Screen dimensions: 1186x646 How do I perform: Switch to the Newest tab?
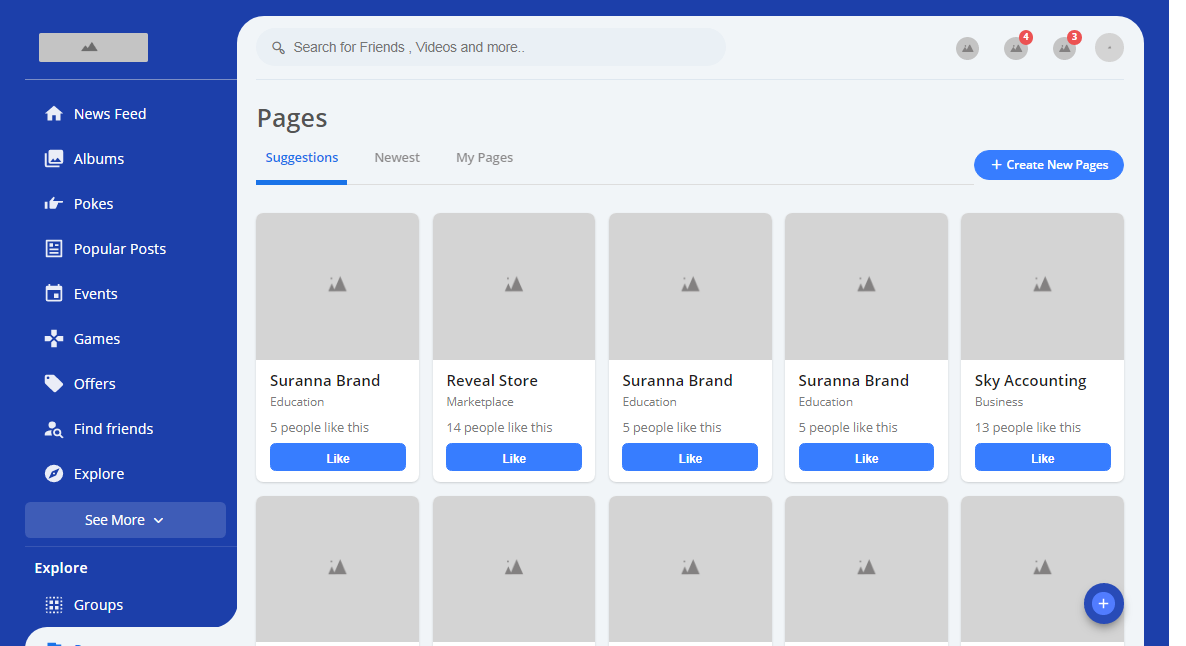pos(397,158)
